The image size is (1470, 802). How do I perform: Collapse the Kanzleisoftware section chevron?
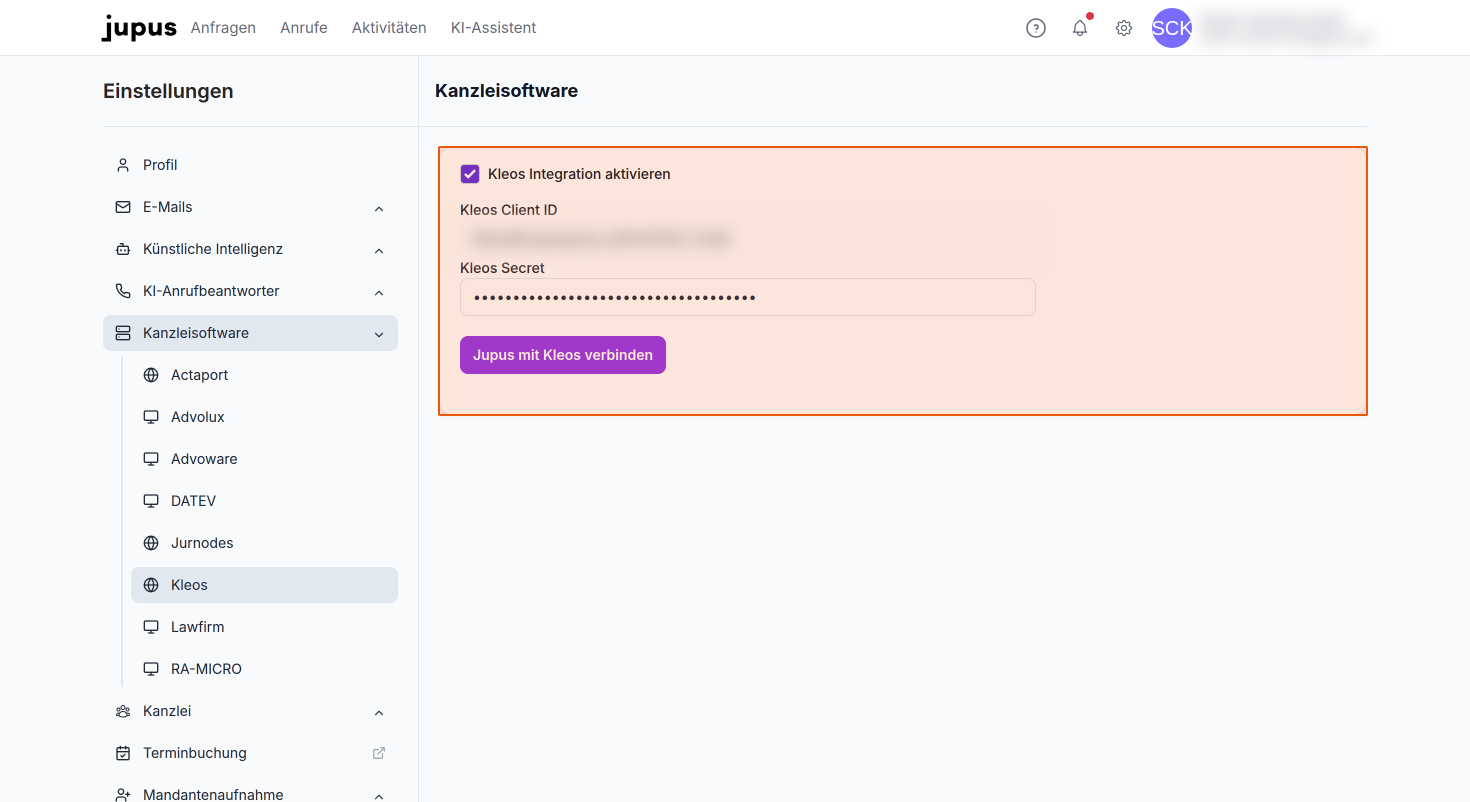click(x=379, y=334)
